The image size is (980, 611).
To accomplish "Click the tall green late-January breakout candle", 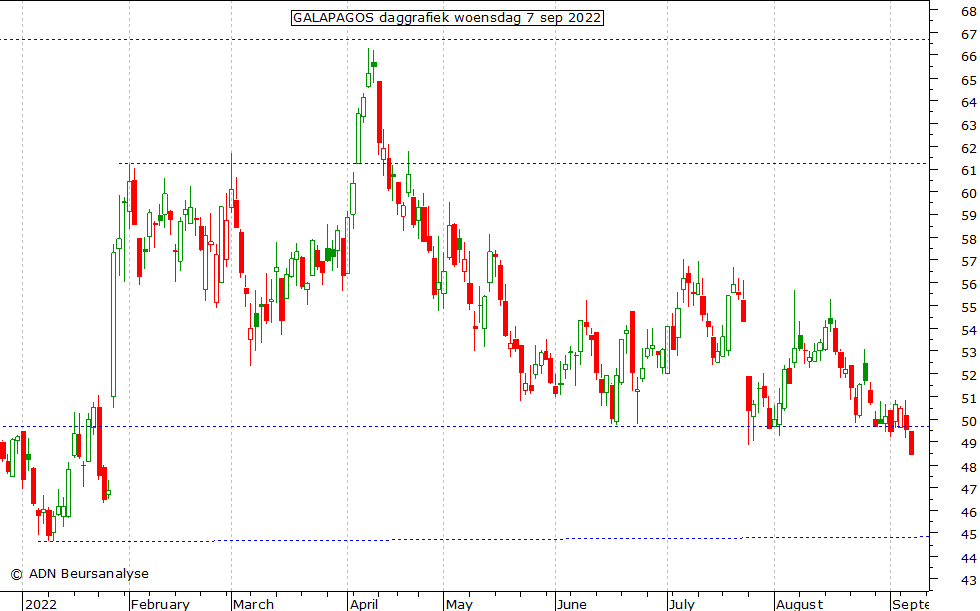I will pos(114,325).
